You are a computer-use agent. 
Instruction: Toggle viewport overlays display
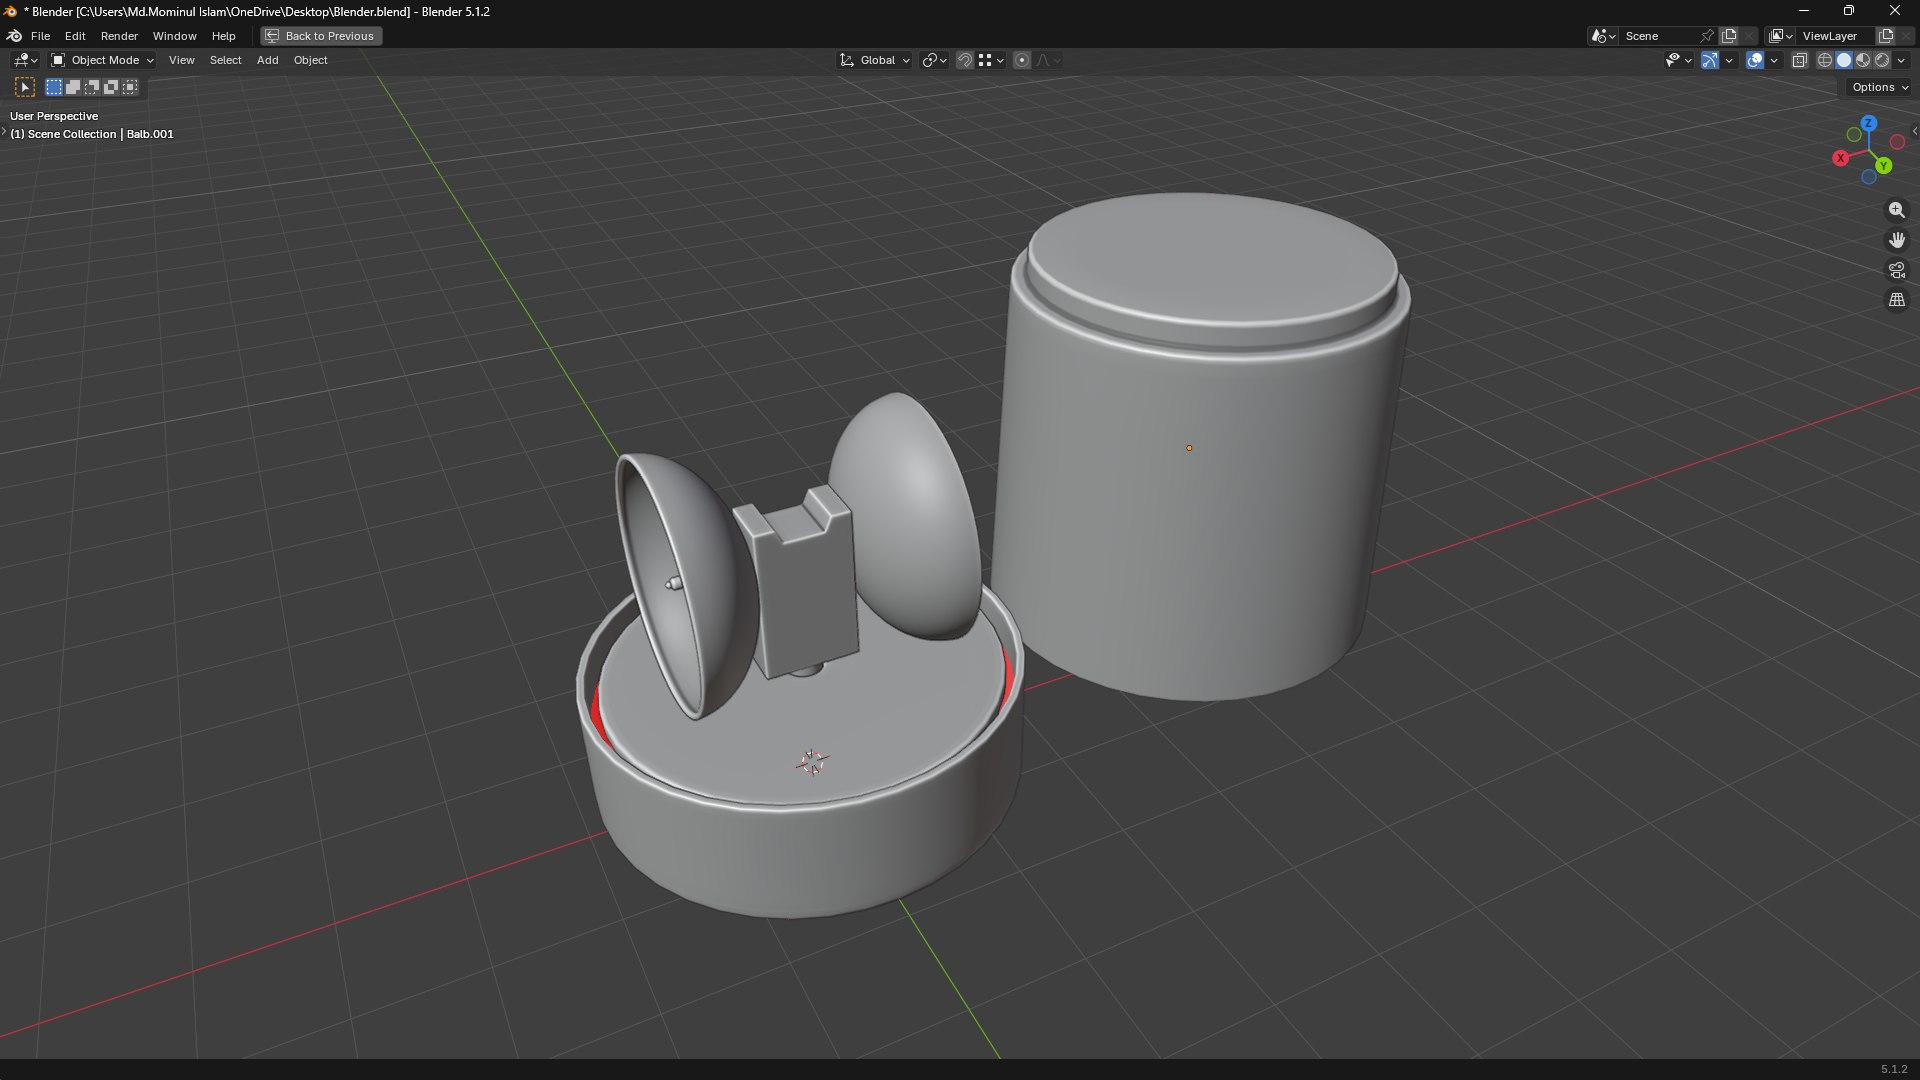tap(1755, 60)
